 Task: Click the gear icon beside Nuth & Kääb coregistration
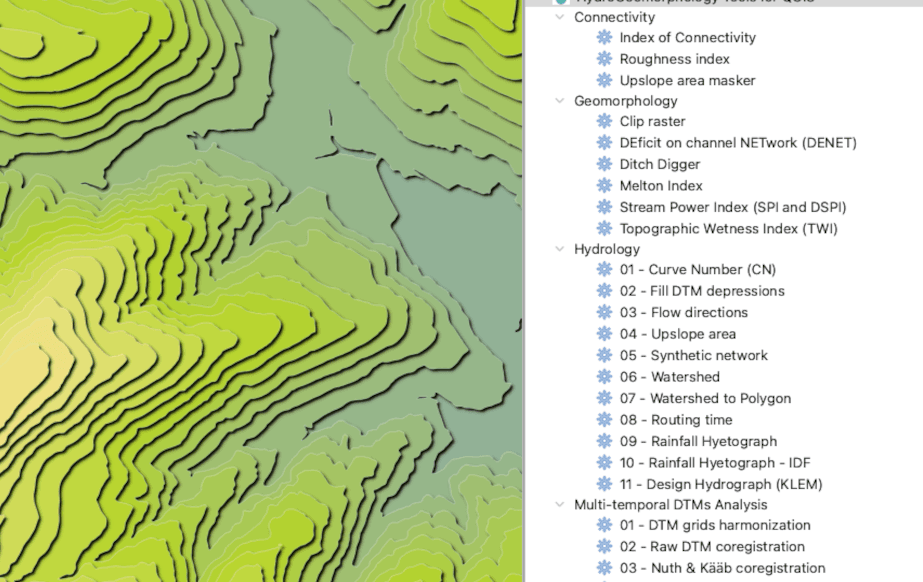click(x=605, y=568)
